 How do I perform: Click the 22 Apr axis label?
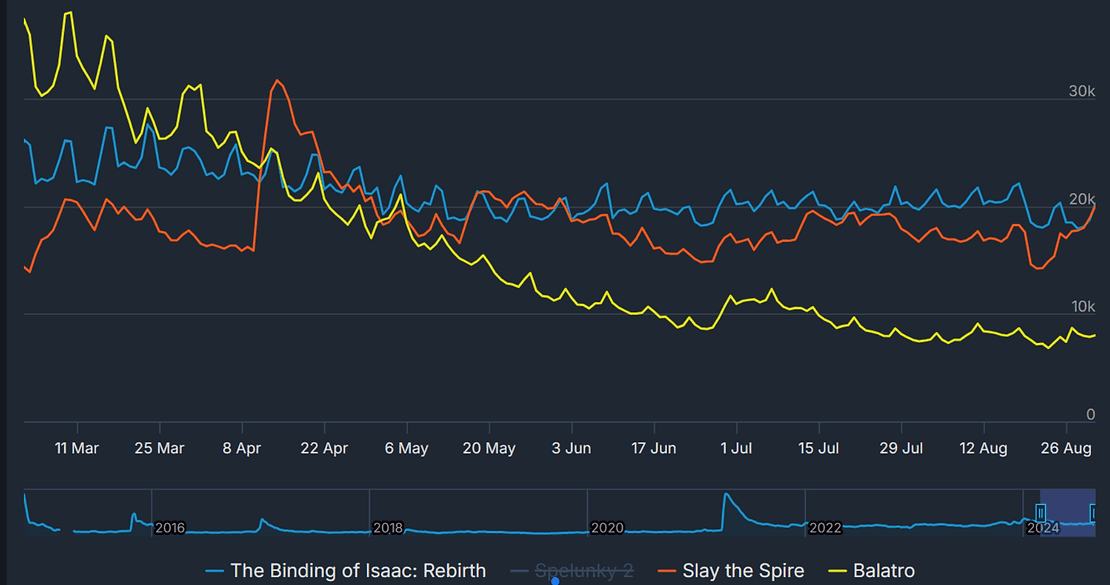pyautogui.click(x=324, y=448)
